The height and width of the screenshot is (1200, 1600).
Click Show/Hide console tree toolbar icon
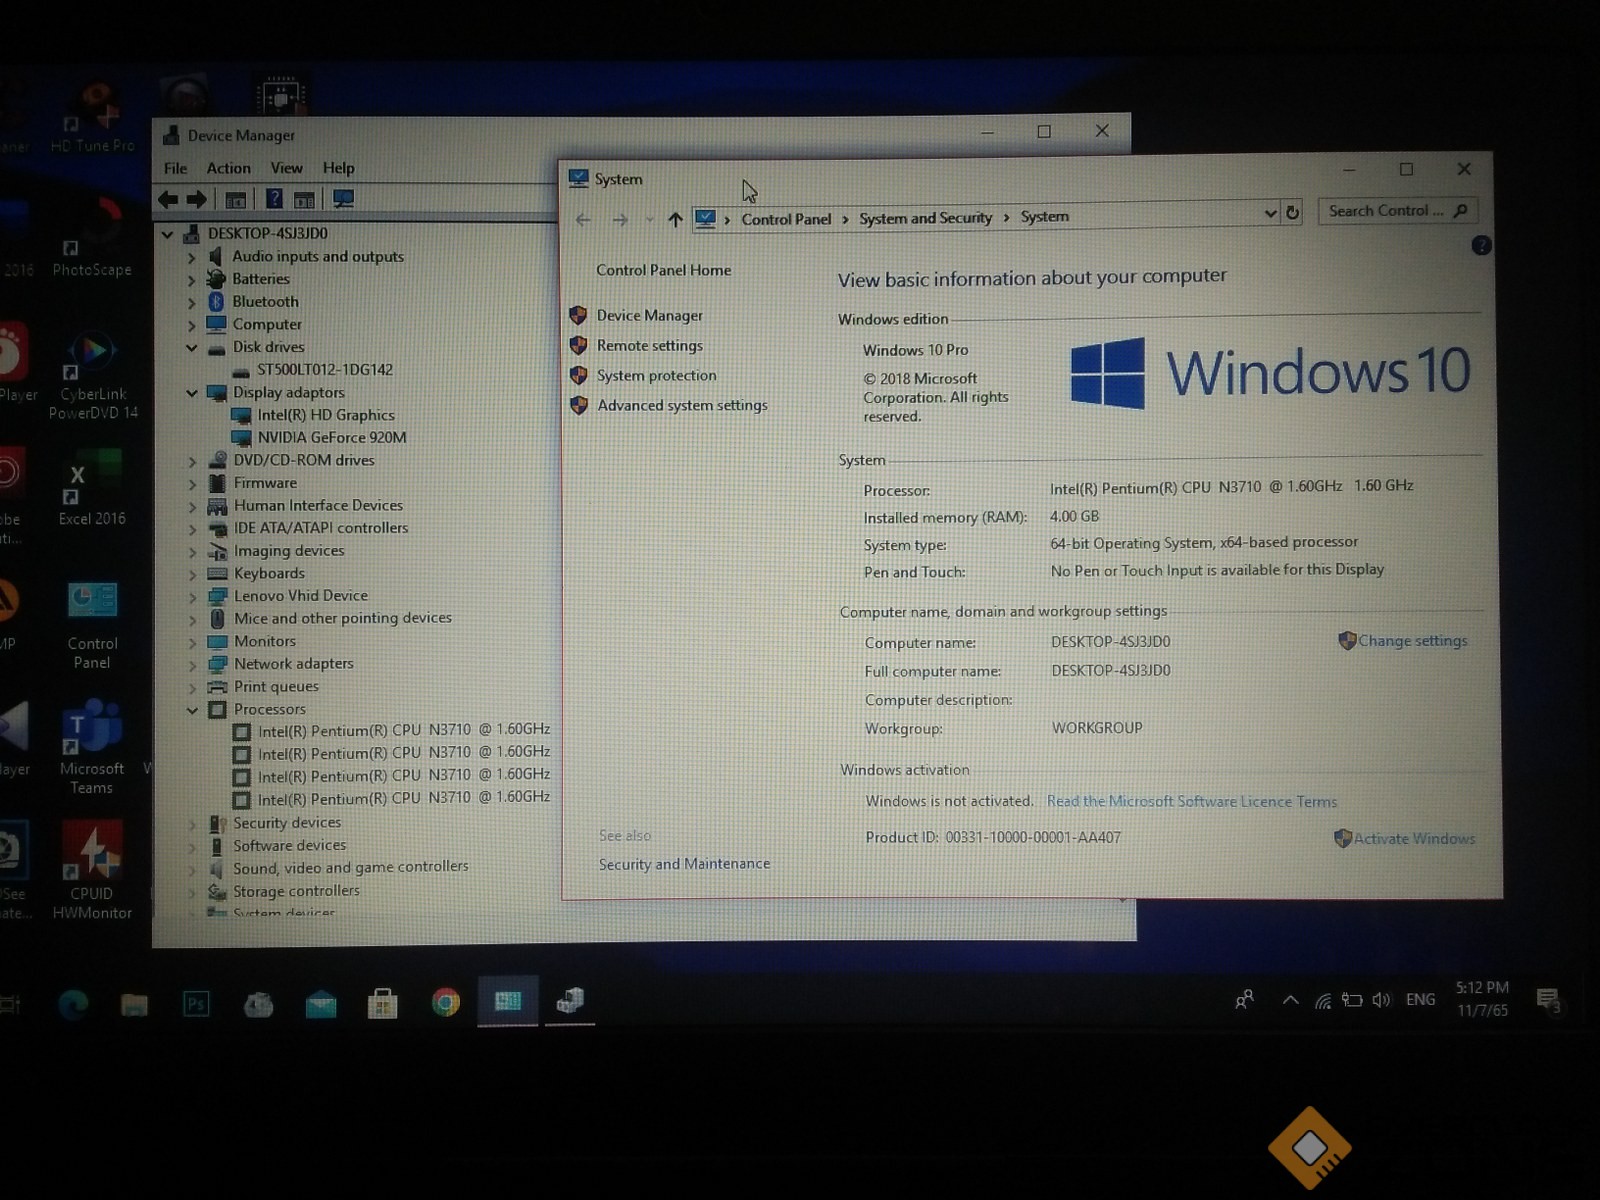[236, 199]
